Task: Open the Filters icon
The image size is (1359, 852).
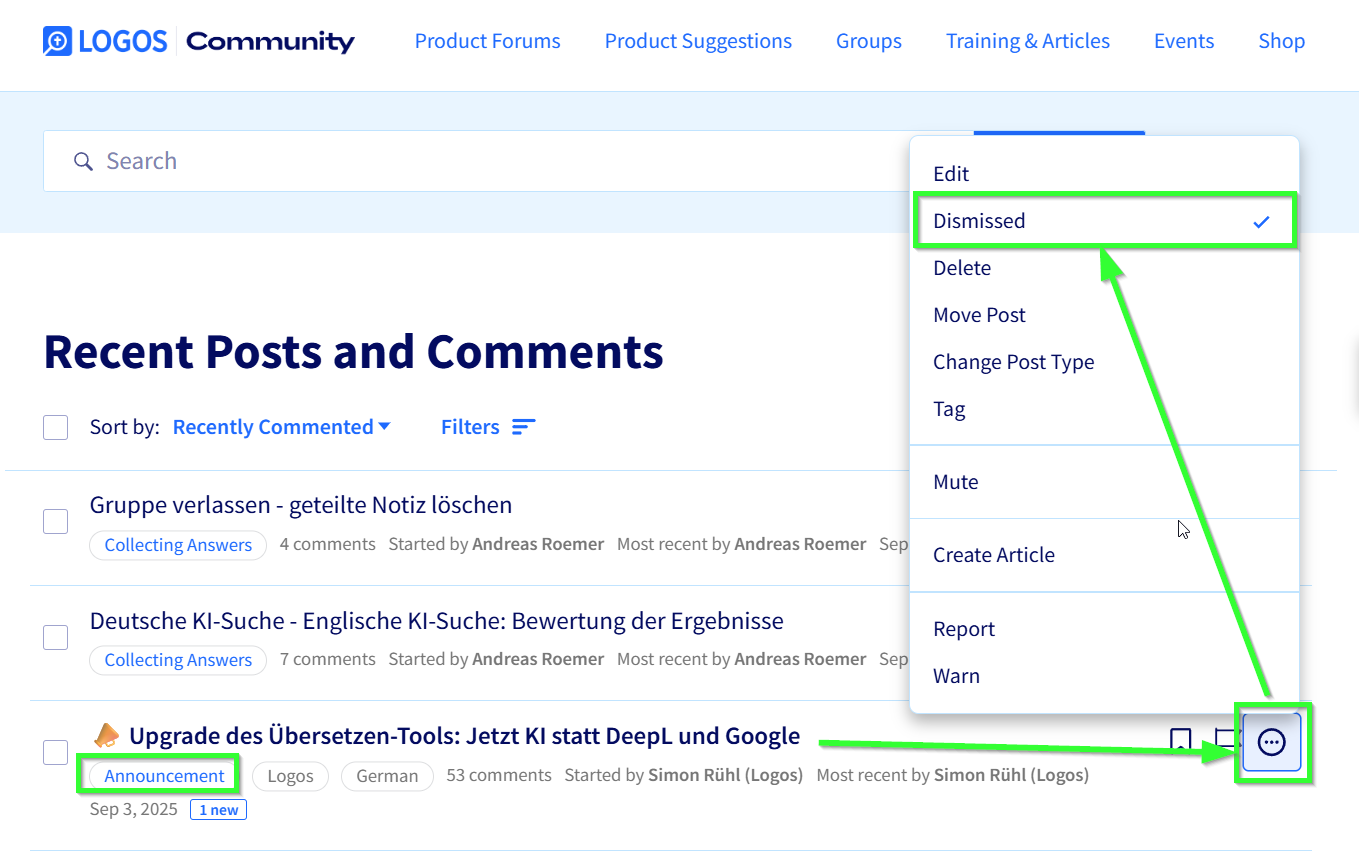Action: click(524, 427)
